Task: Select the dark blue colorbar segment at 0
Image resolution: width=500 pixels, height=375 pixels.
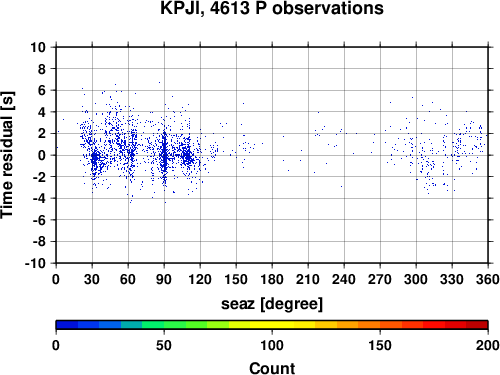Action: tap(67, 325)
